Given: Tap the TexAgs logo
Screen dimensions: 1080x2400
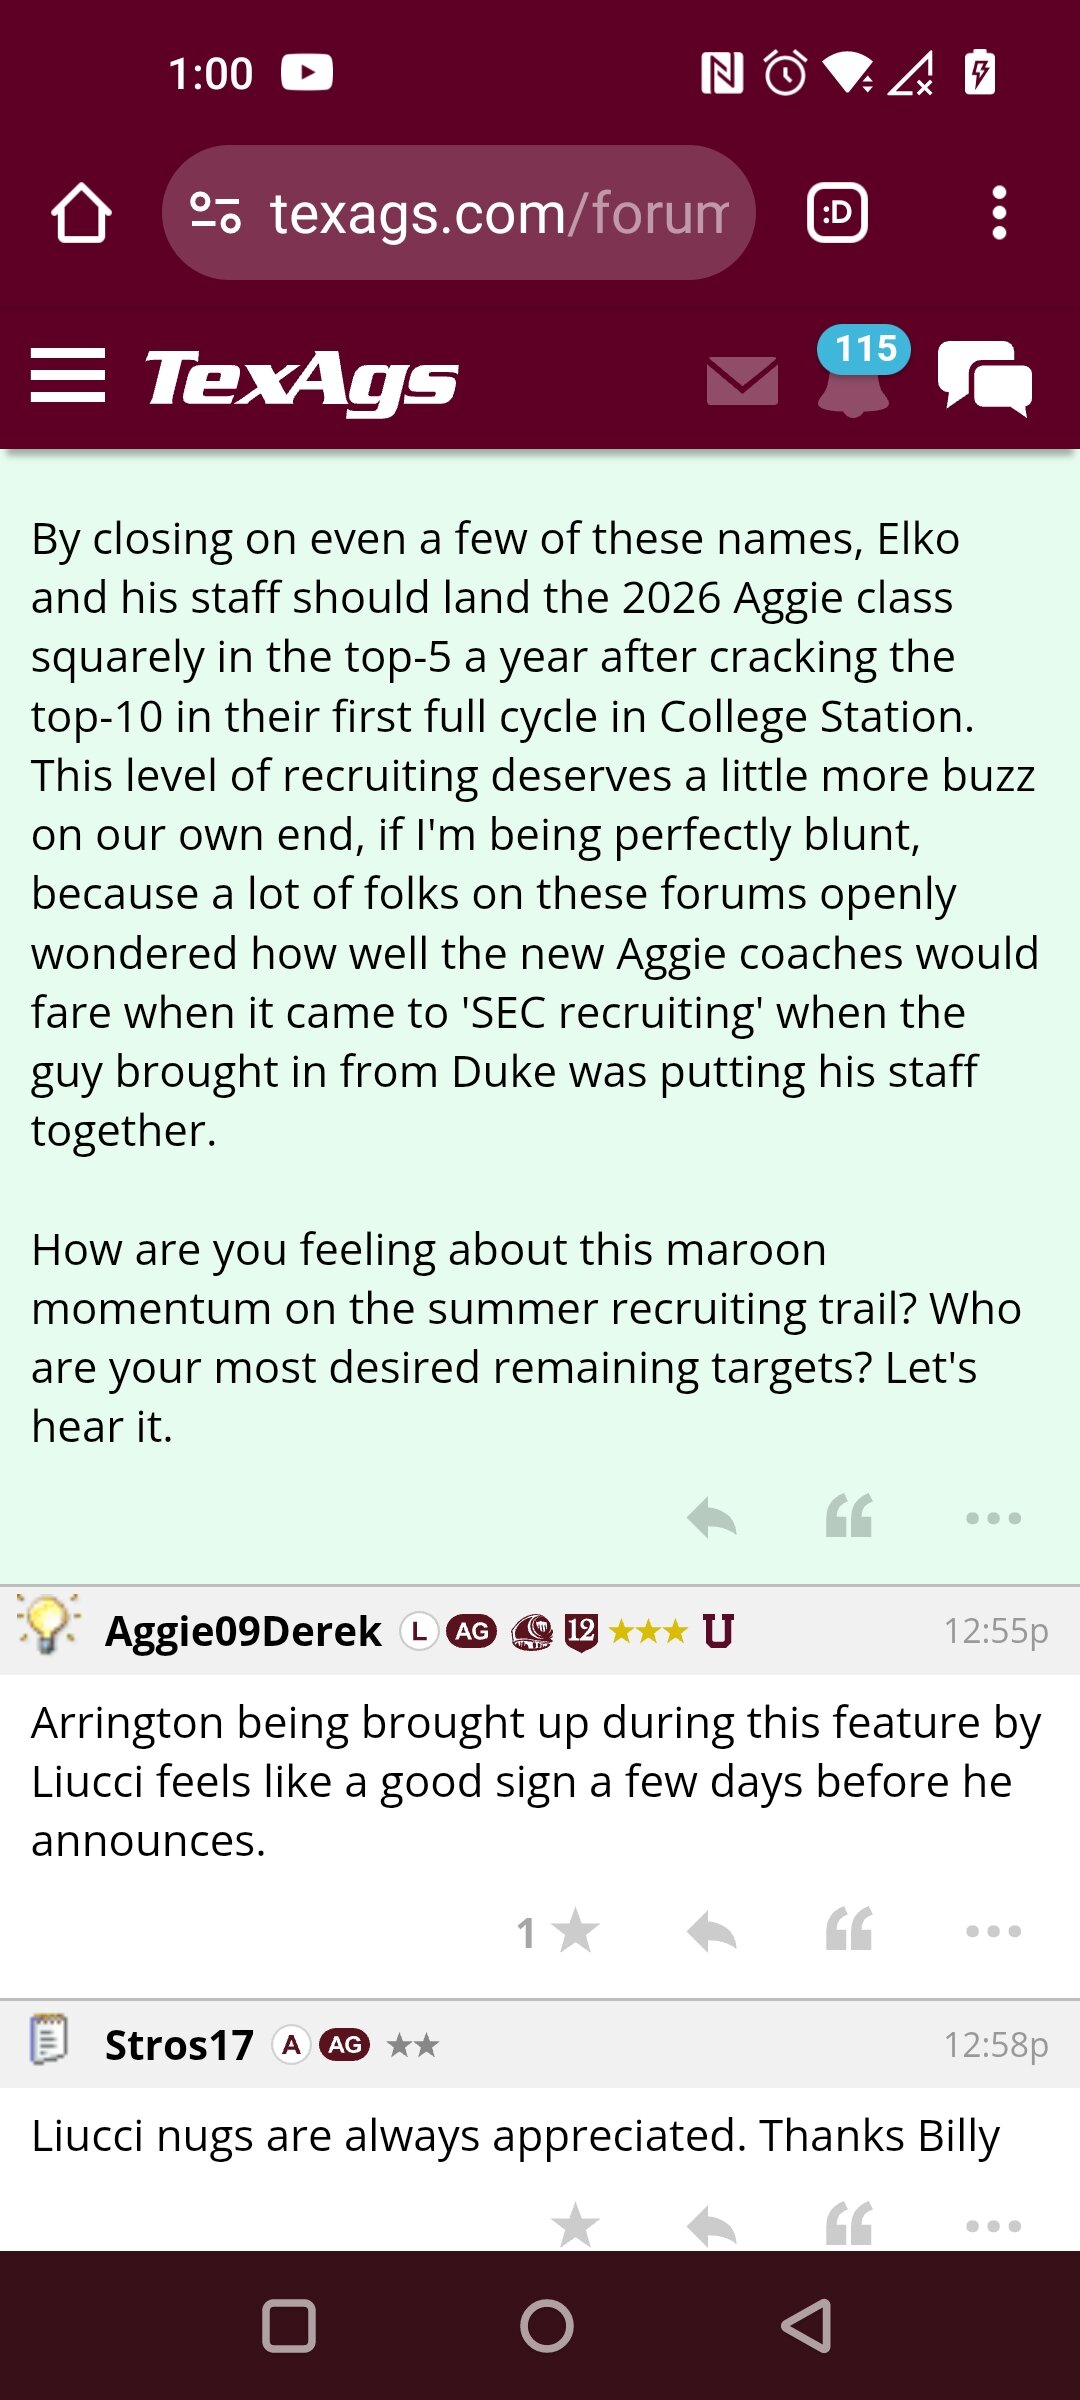Looking at the screenshot, I should pos(301,379).
